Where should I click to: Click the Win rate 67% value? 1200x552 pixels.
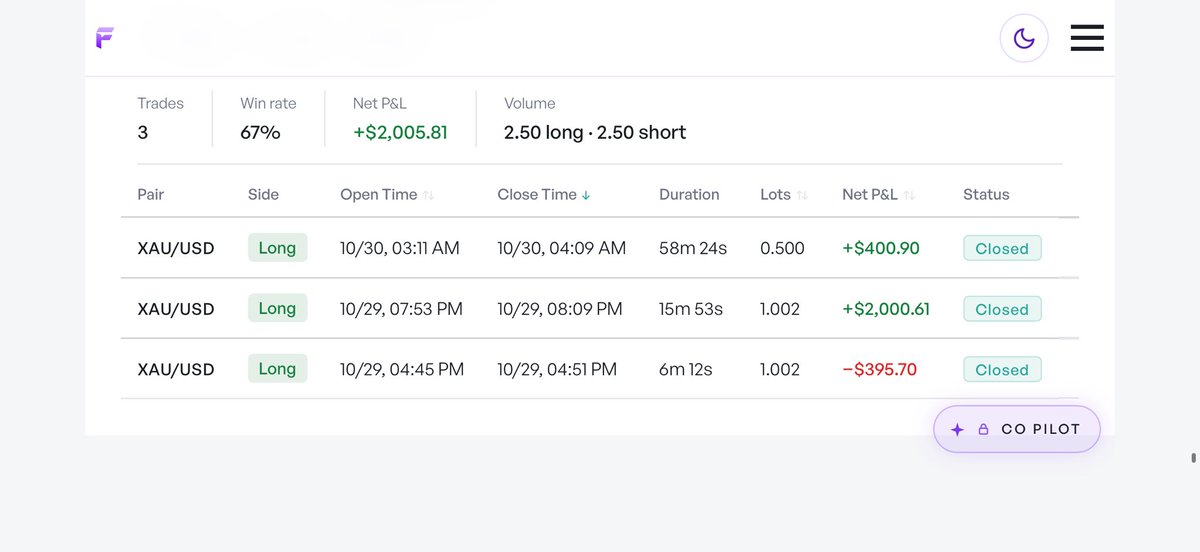(260, 132)
